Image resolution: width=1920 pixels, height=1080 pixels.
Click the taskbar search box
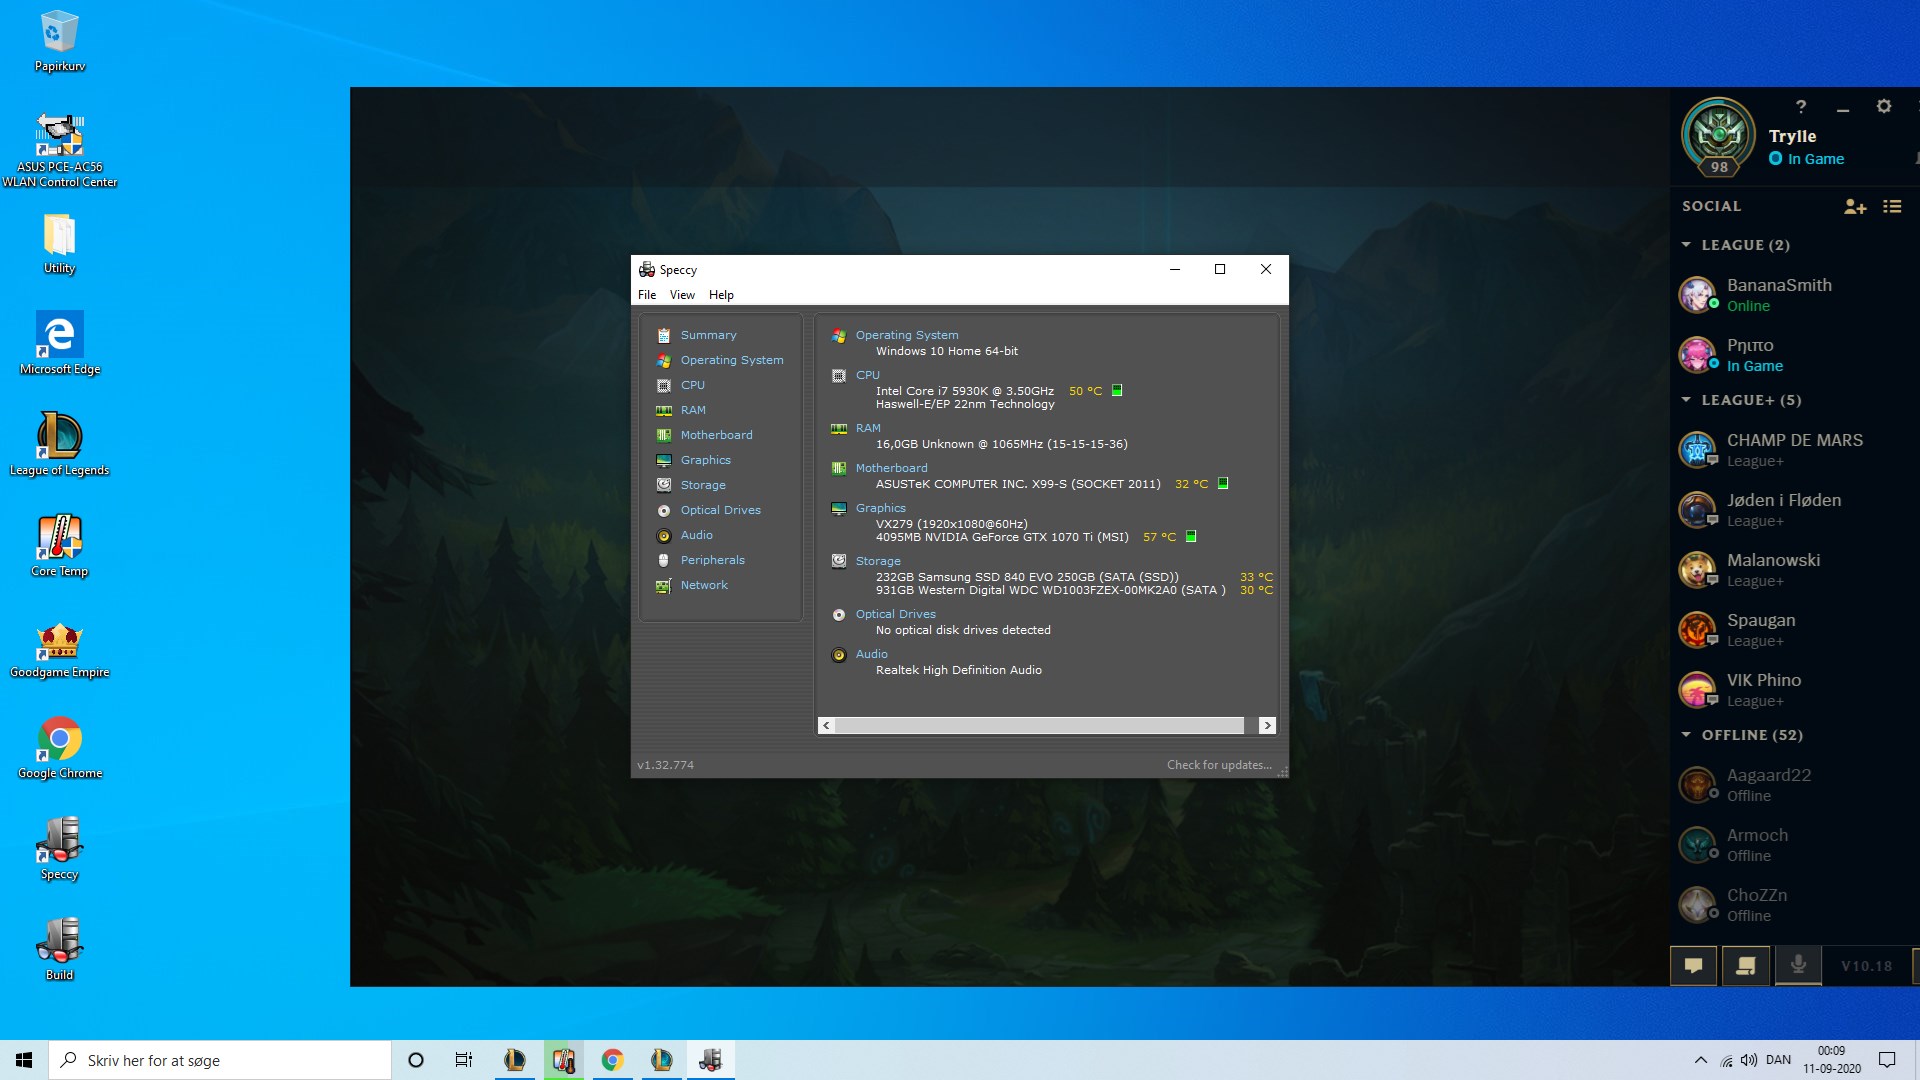point(220,1060)
